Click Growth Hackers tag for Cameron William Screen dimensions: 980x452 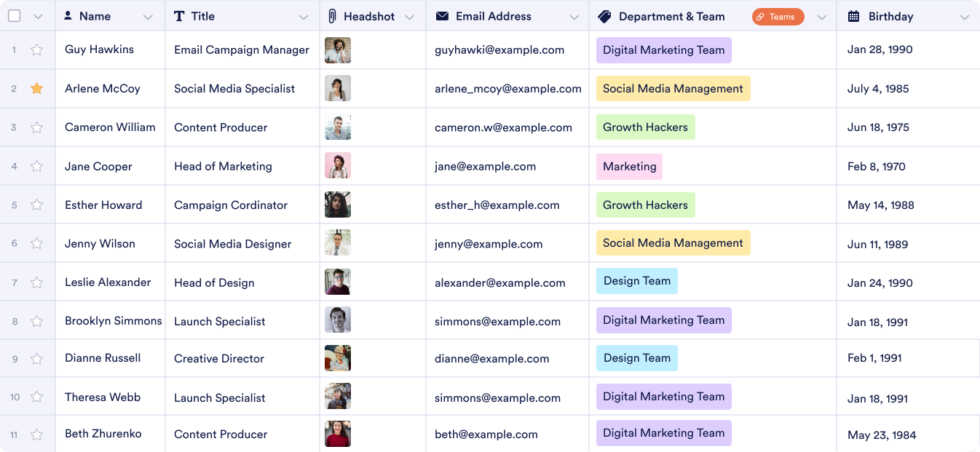click(646, 127)
